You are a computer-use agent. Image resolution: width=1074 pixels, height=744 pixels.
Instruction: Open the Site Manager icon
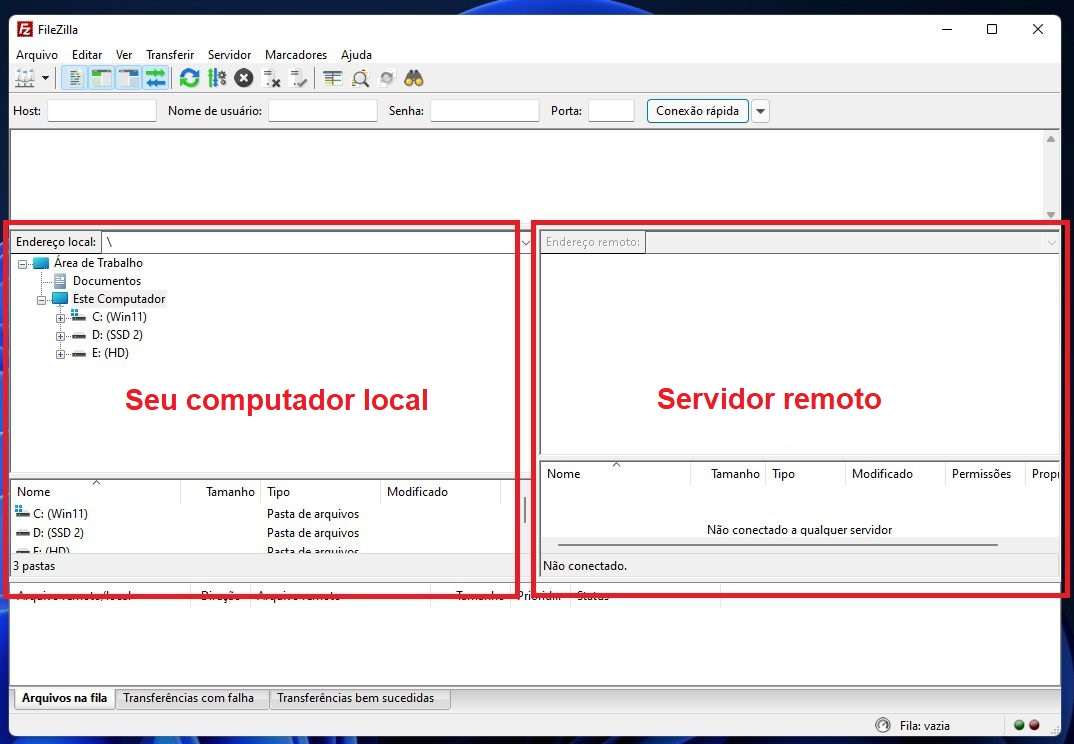tap(25, 78)
